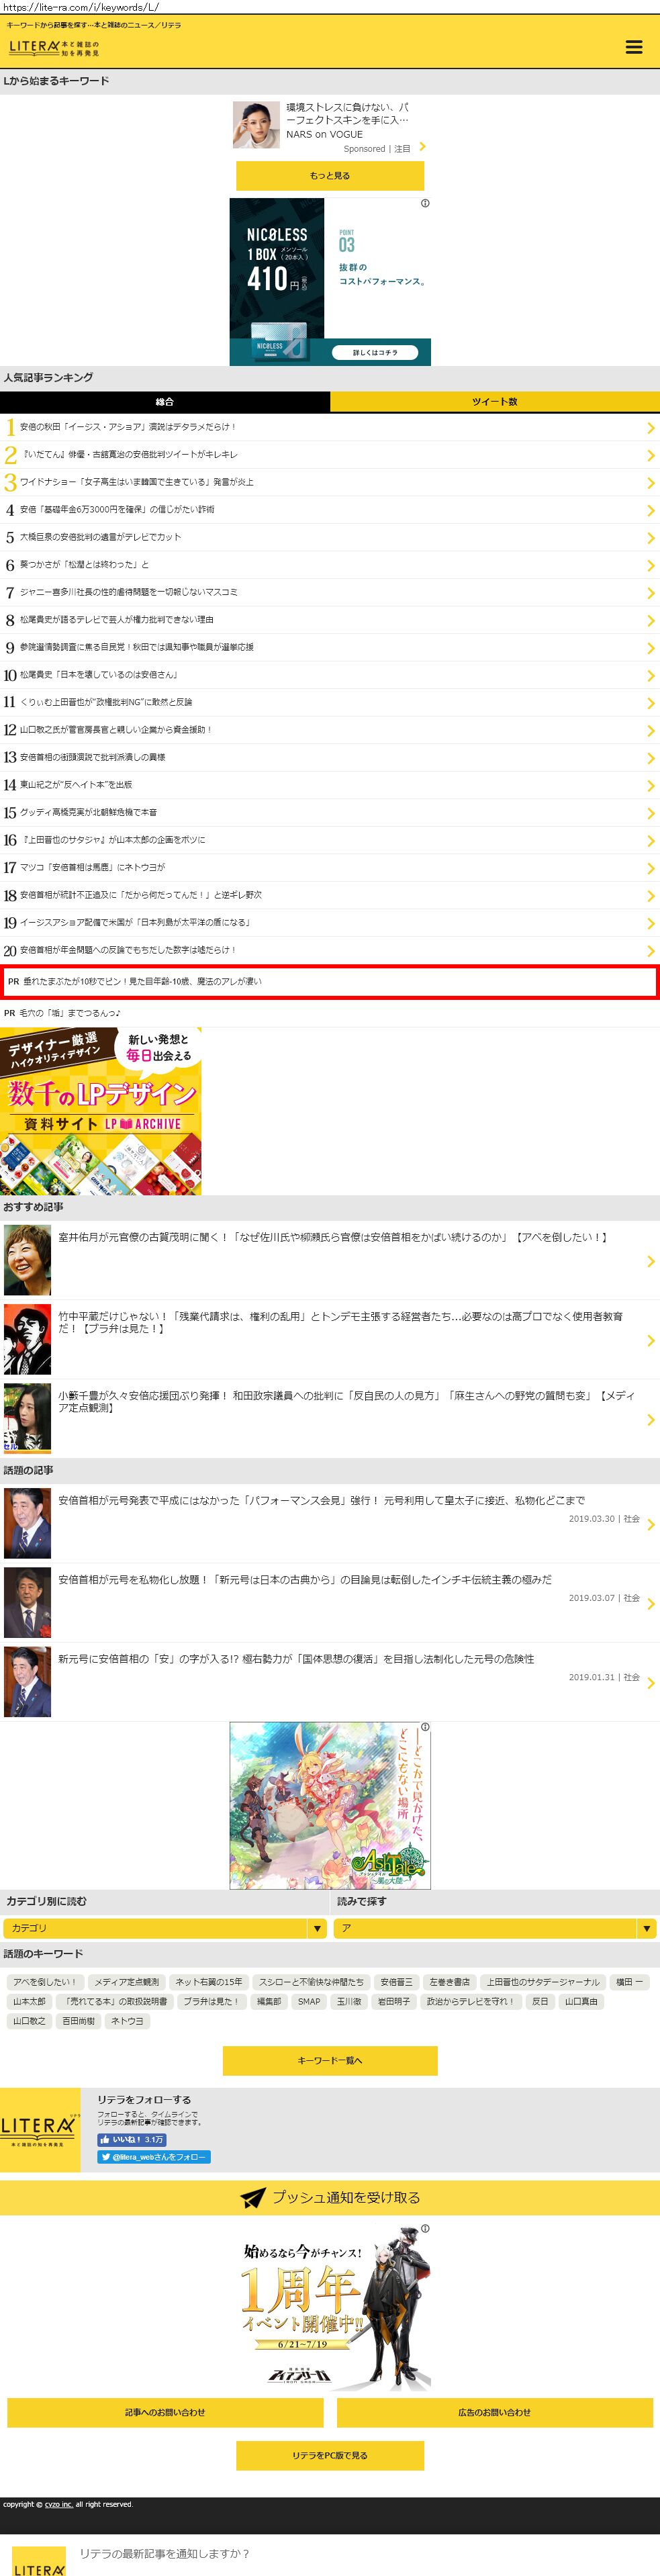The width and height of the screenshot is (660, 2576).
Task: Click the Twitter @litera_web follow button
Action: pyautogui.click(x=154, y=2157)
